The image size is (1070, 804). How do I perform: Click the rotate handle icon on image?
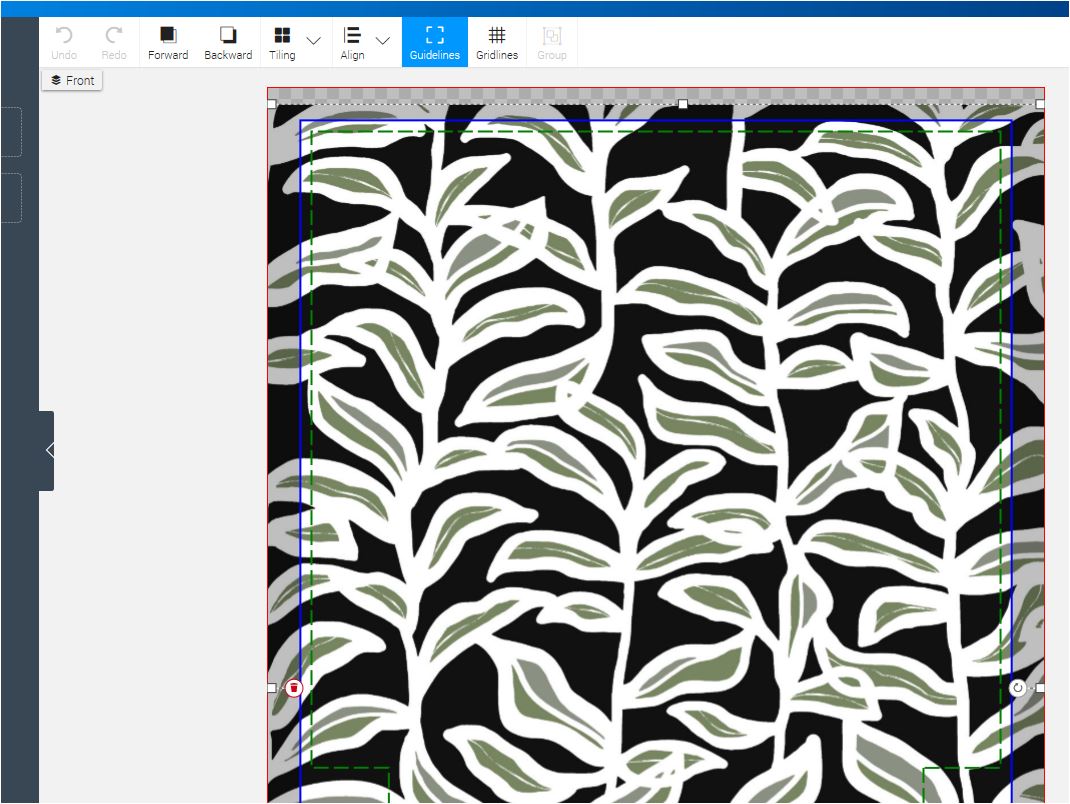click(1017, 688)
